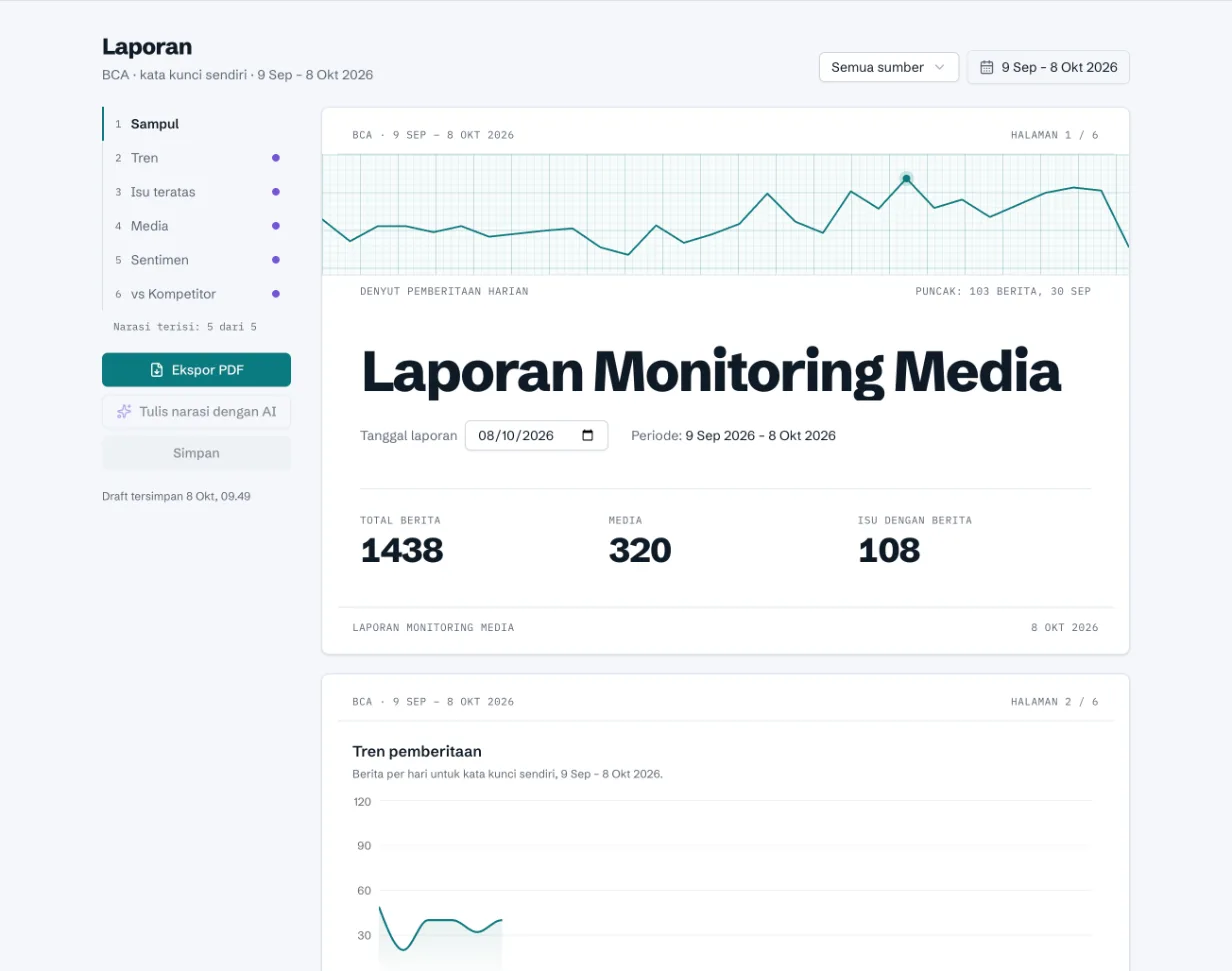The height and width of the screenshot is (971, 1232).
Task: Click the download icon on Ekspor PDF
Action: pos(157,370)
